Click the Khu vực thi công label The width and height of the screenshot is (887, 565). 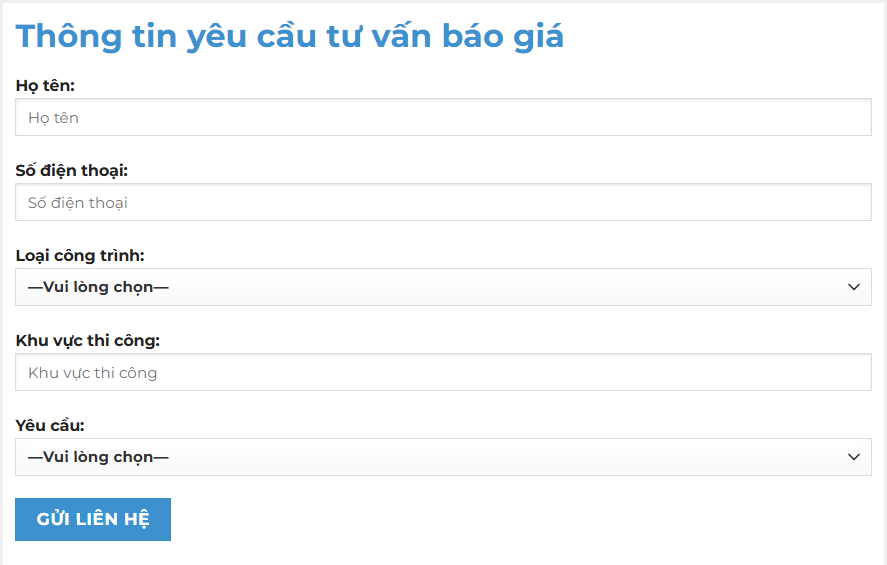click(88, 341)
